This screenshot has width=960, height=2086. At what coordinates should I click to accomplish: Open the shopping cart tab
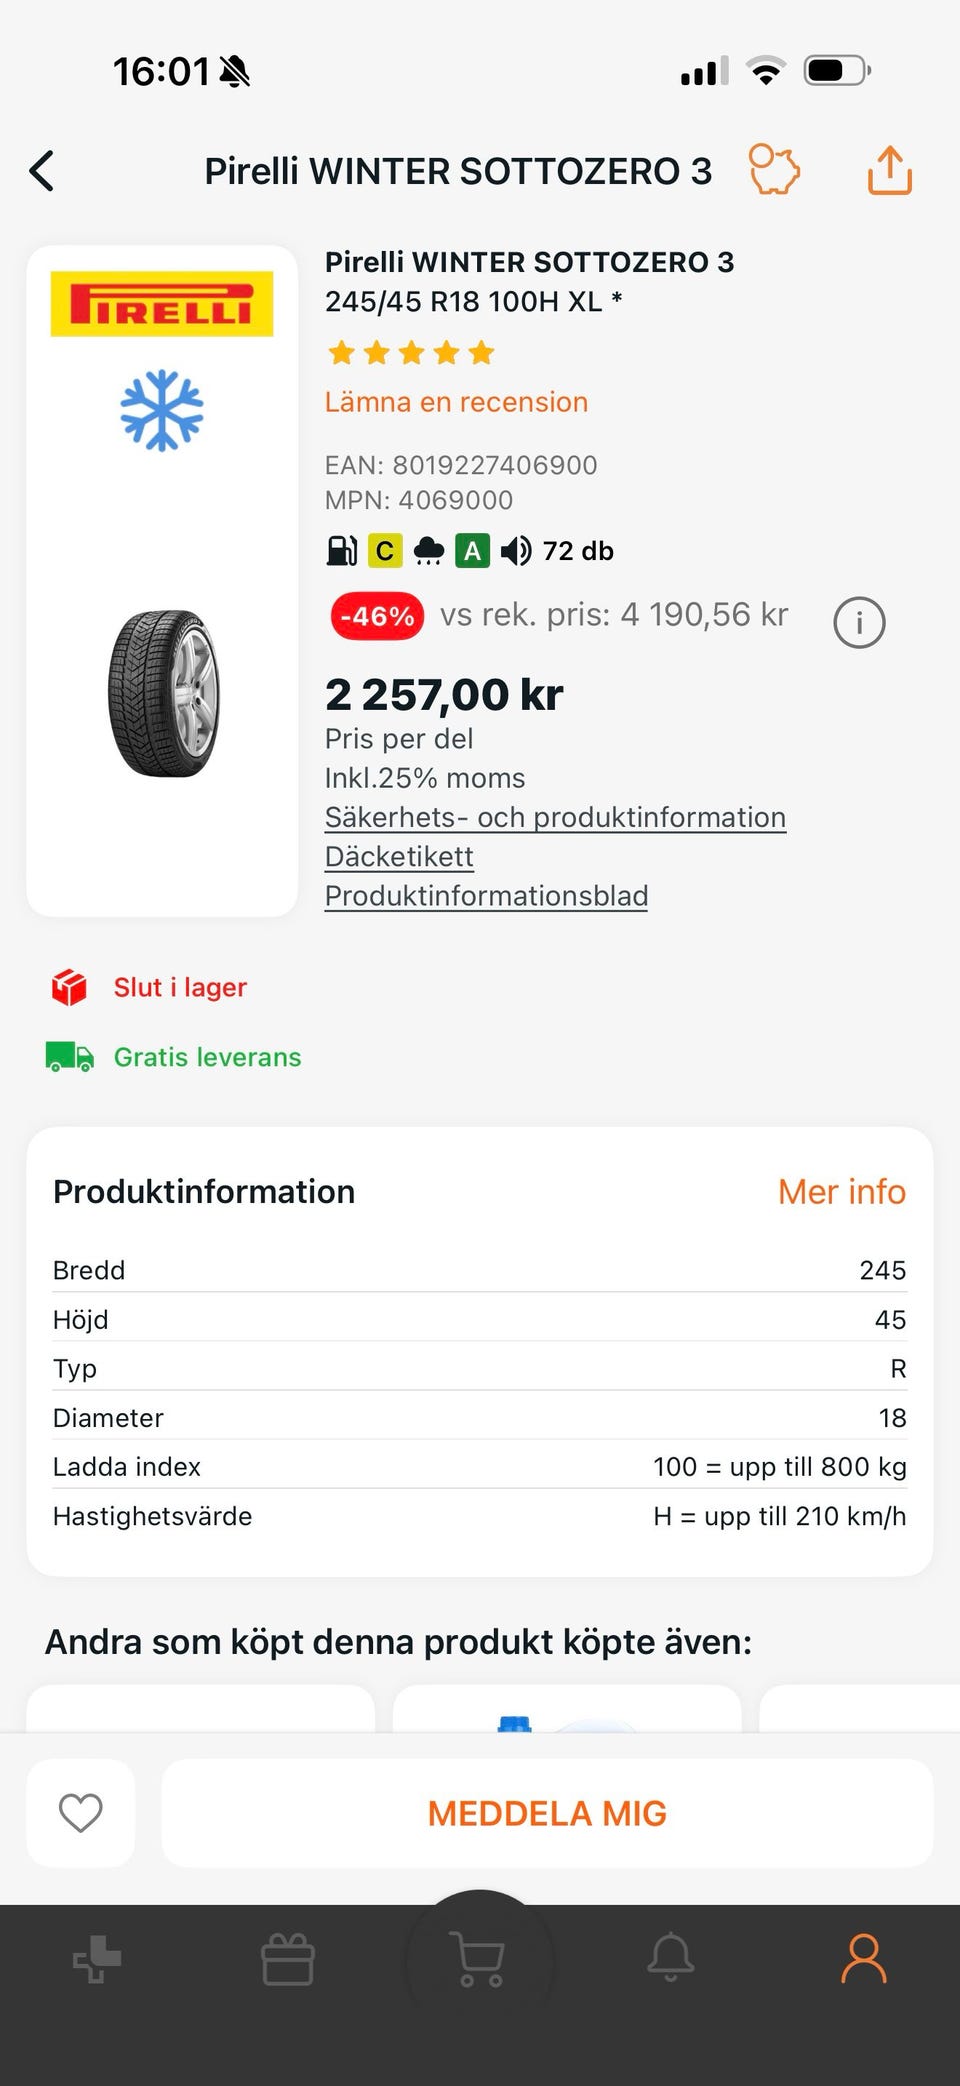pos(479,1958)
